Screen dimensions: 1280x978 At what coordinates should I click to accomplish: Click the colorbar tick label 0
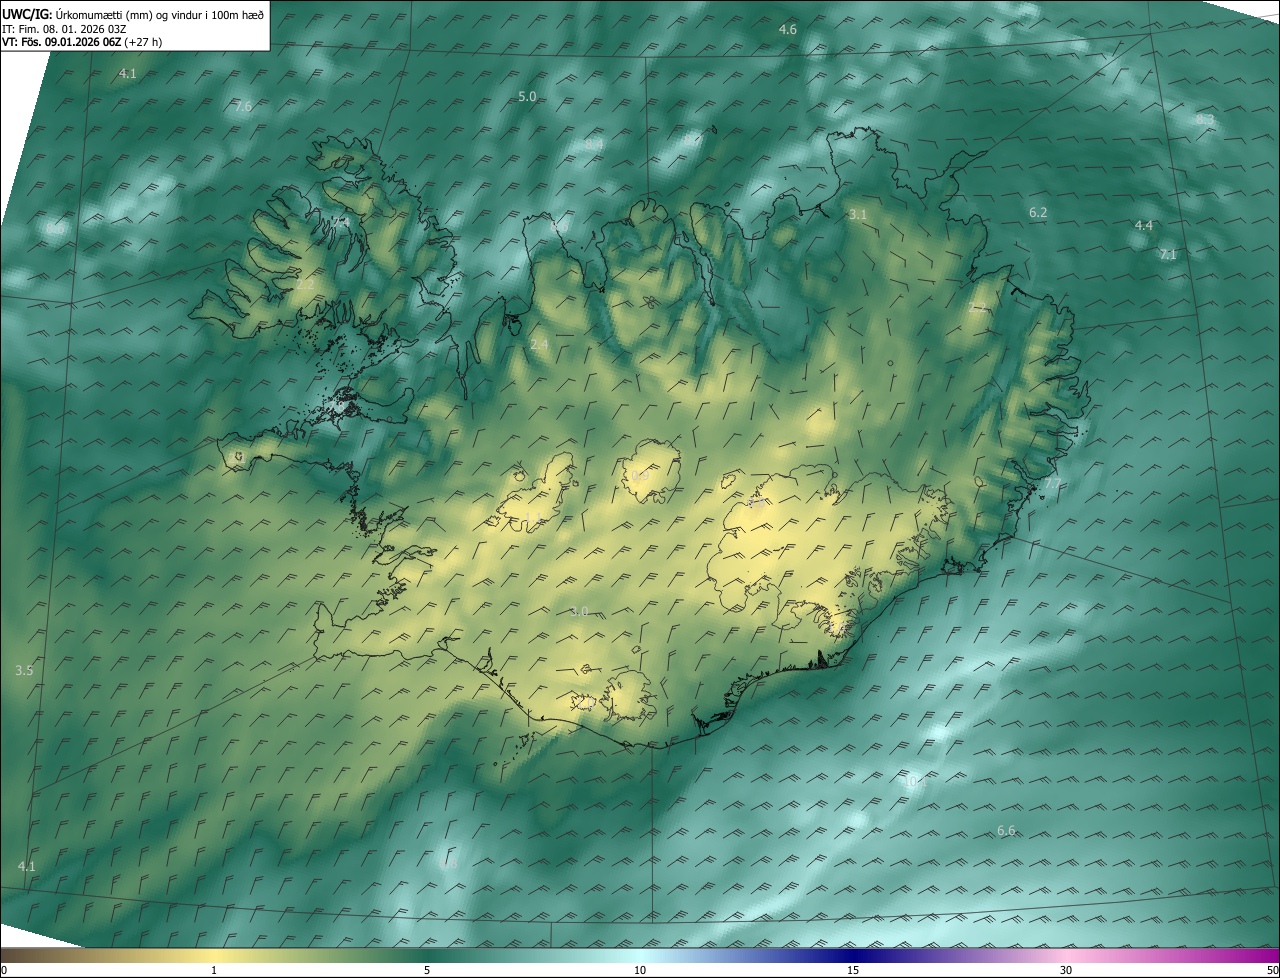(x=4, y=970)
